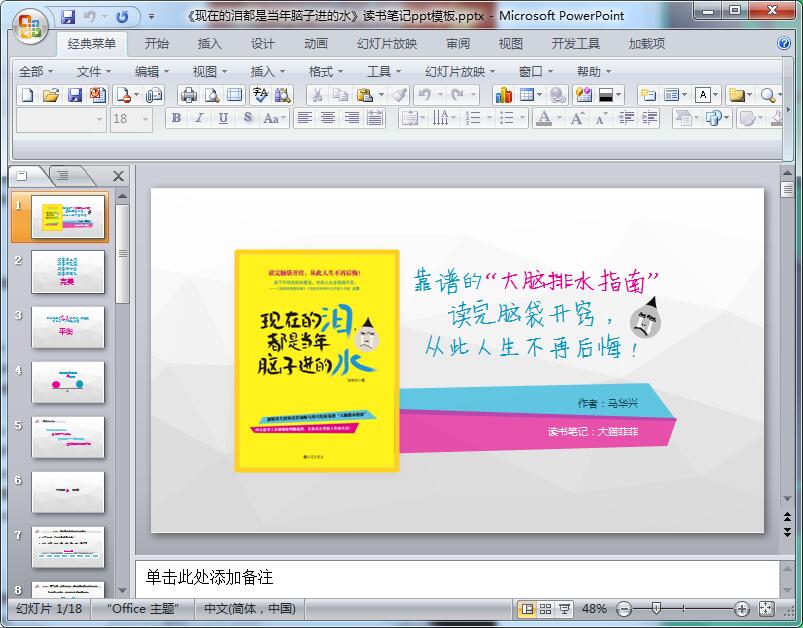Insert a table using the table icon
The image size is (803, 628).
coord(526,95)
